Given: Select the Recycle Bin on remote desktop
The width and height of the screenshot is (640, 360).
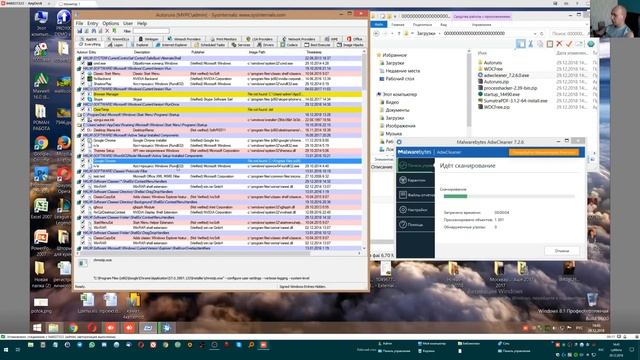Looking at the screenshot, I should pyautogui.click(x=592, y=299).
